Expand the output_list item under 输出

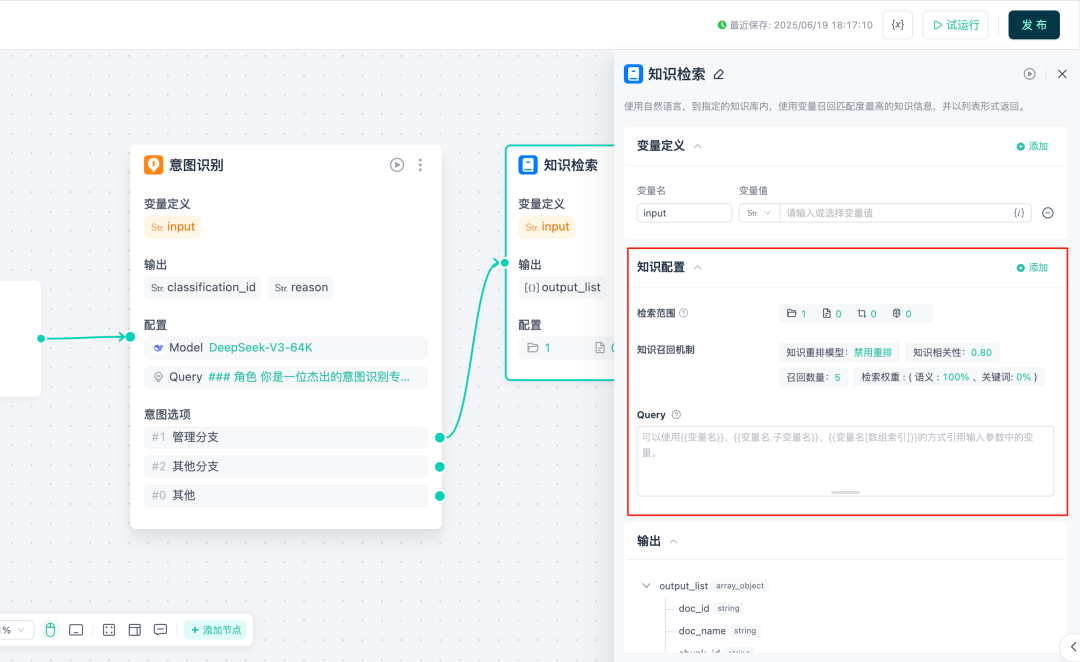(x=647, y=585)
